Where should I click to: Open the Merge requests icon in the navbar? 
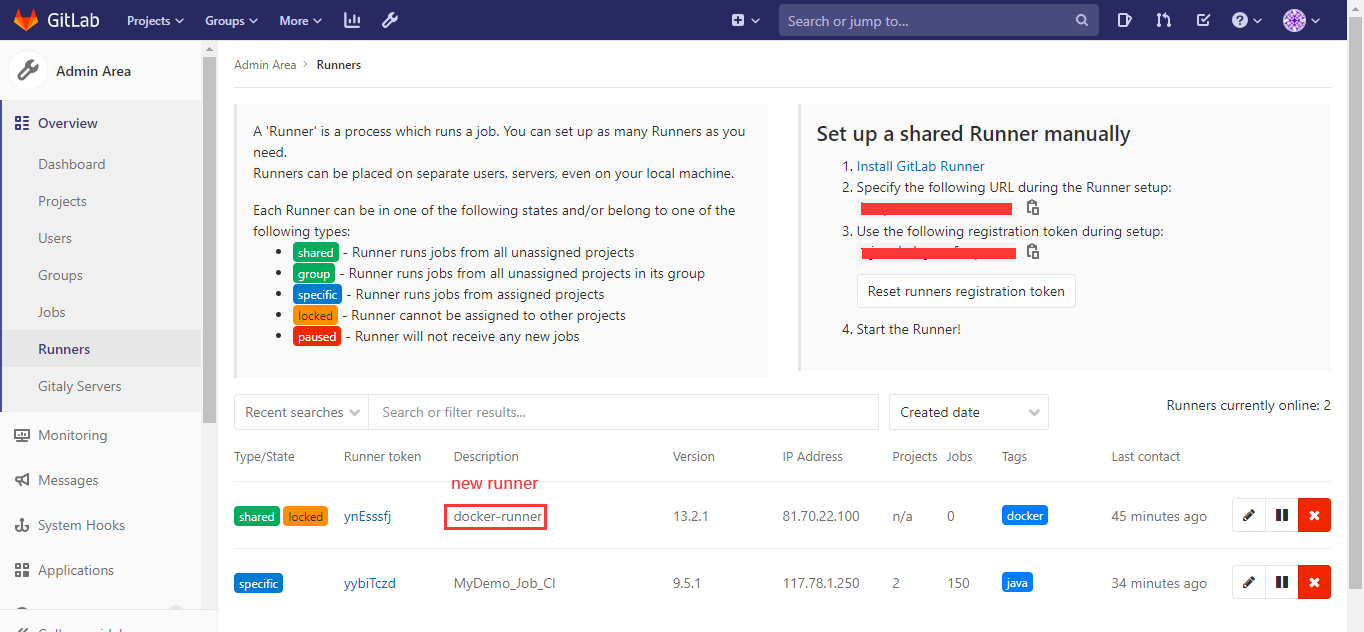pyautogui.click(x=1164, y=20)
